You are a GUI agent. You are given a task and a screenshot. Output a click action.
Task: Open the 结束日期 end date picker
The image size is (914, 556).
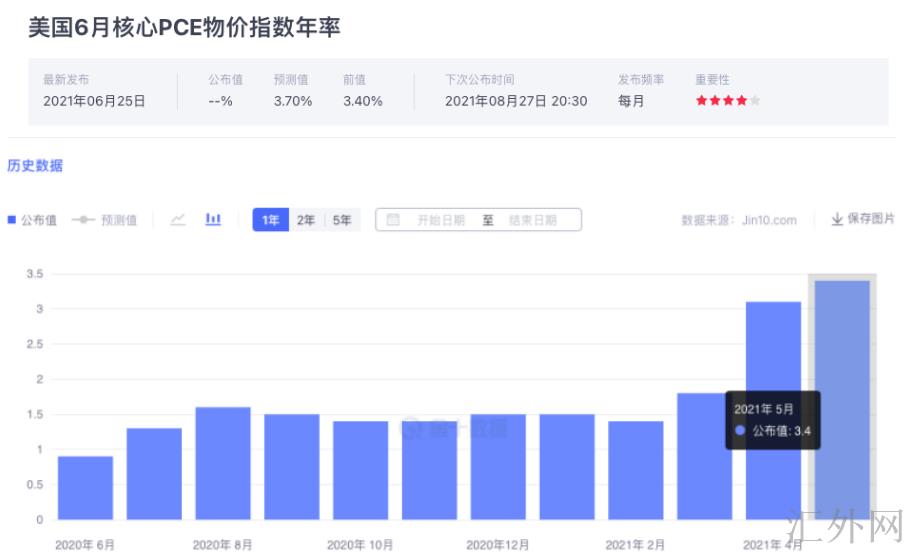pyautogui.click(x=532, y=220)
